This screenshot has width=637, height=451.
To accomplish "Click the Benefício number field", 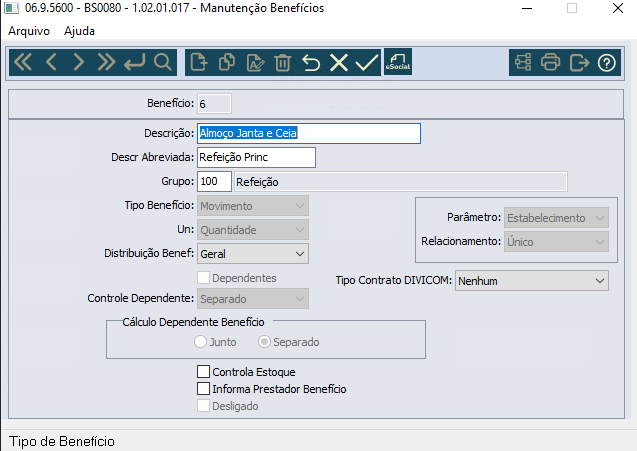I will point(214,104).
